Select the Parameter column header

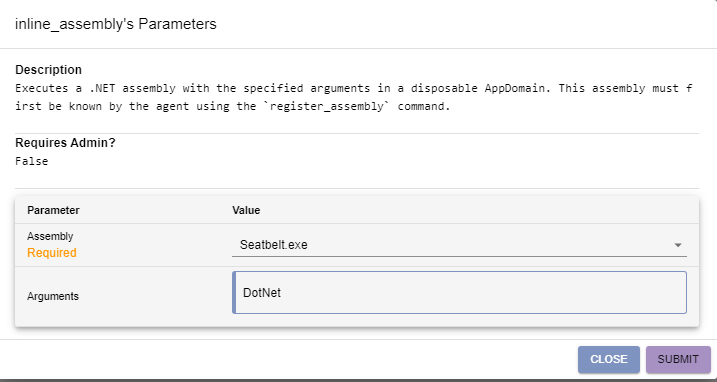pyautogui.click(x=53, y=210)
